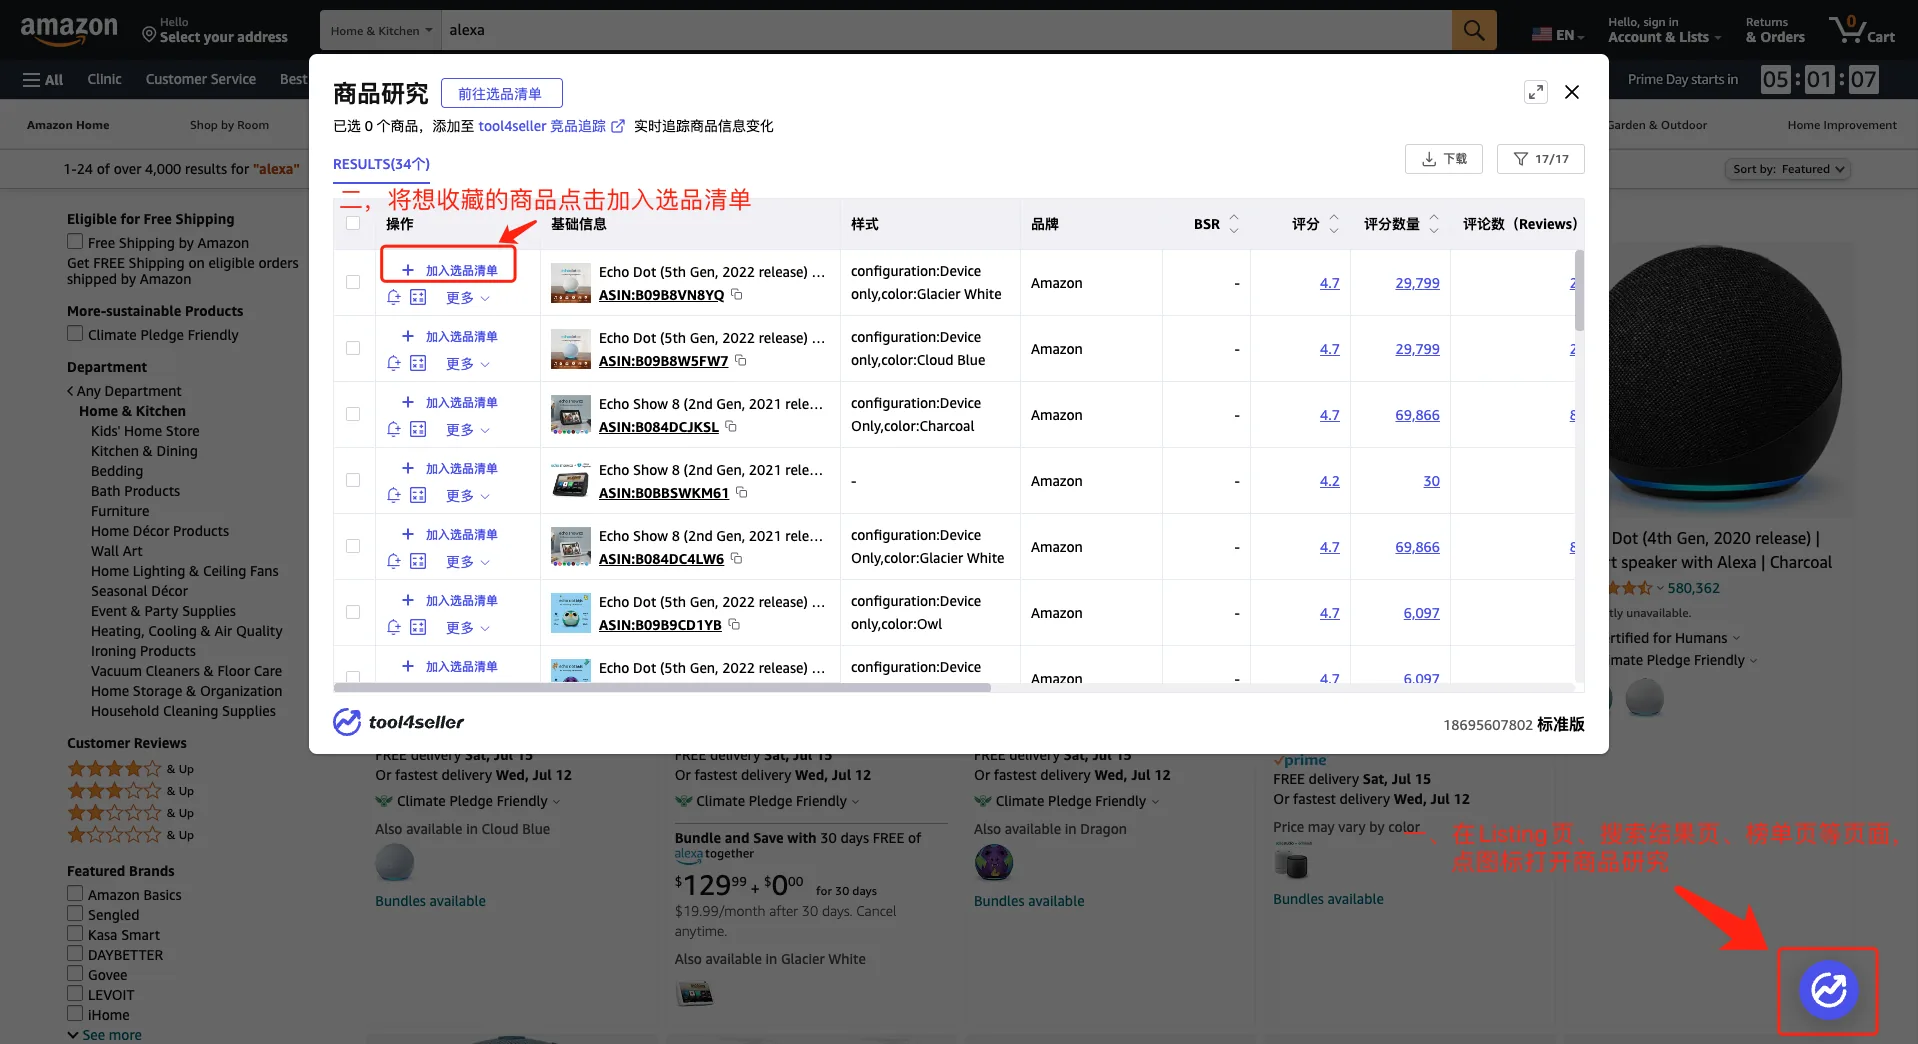Check the Govee brand filter

point(75,974)
